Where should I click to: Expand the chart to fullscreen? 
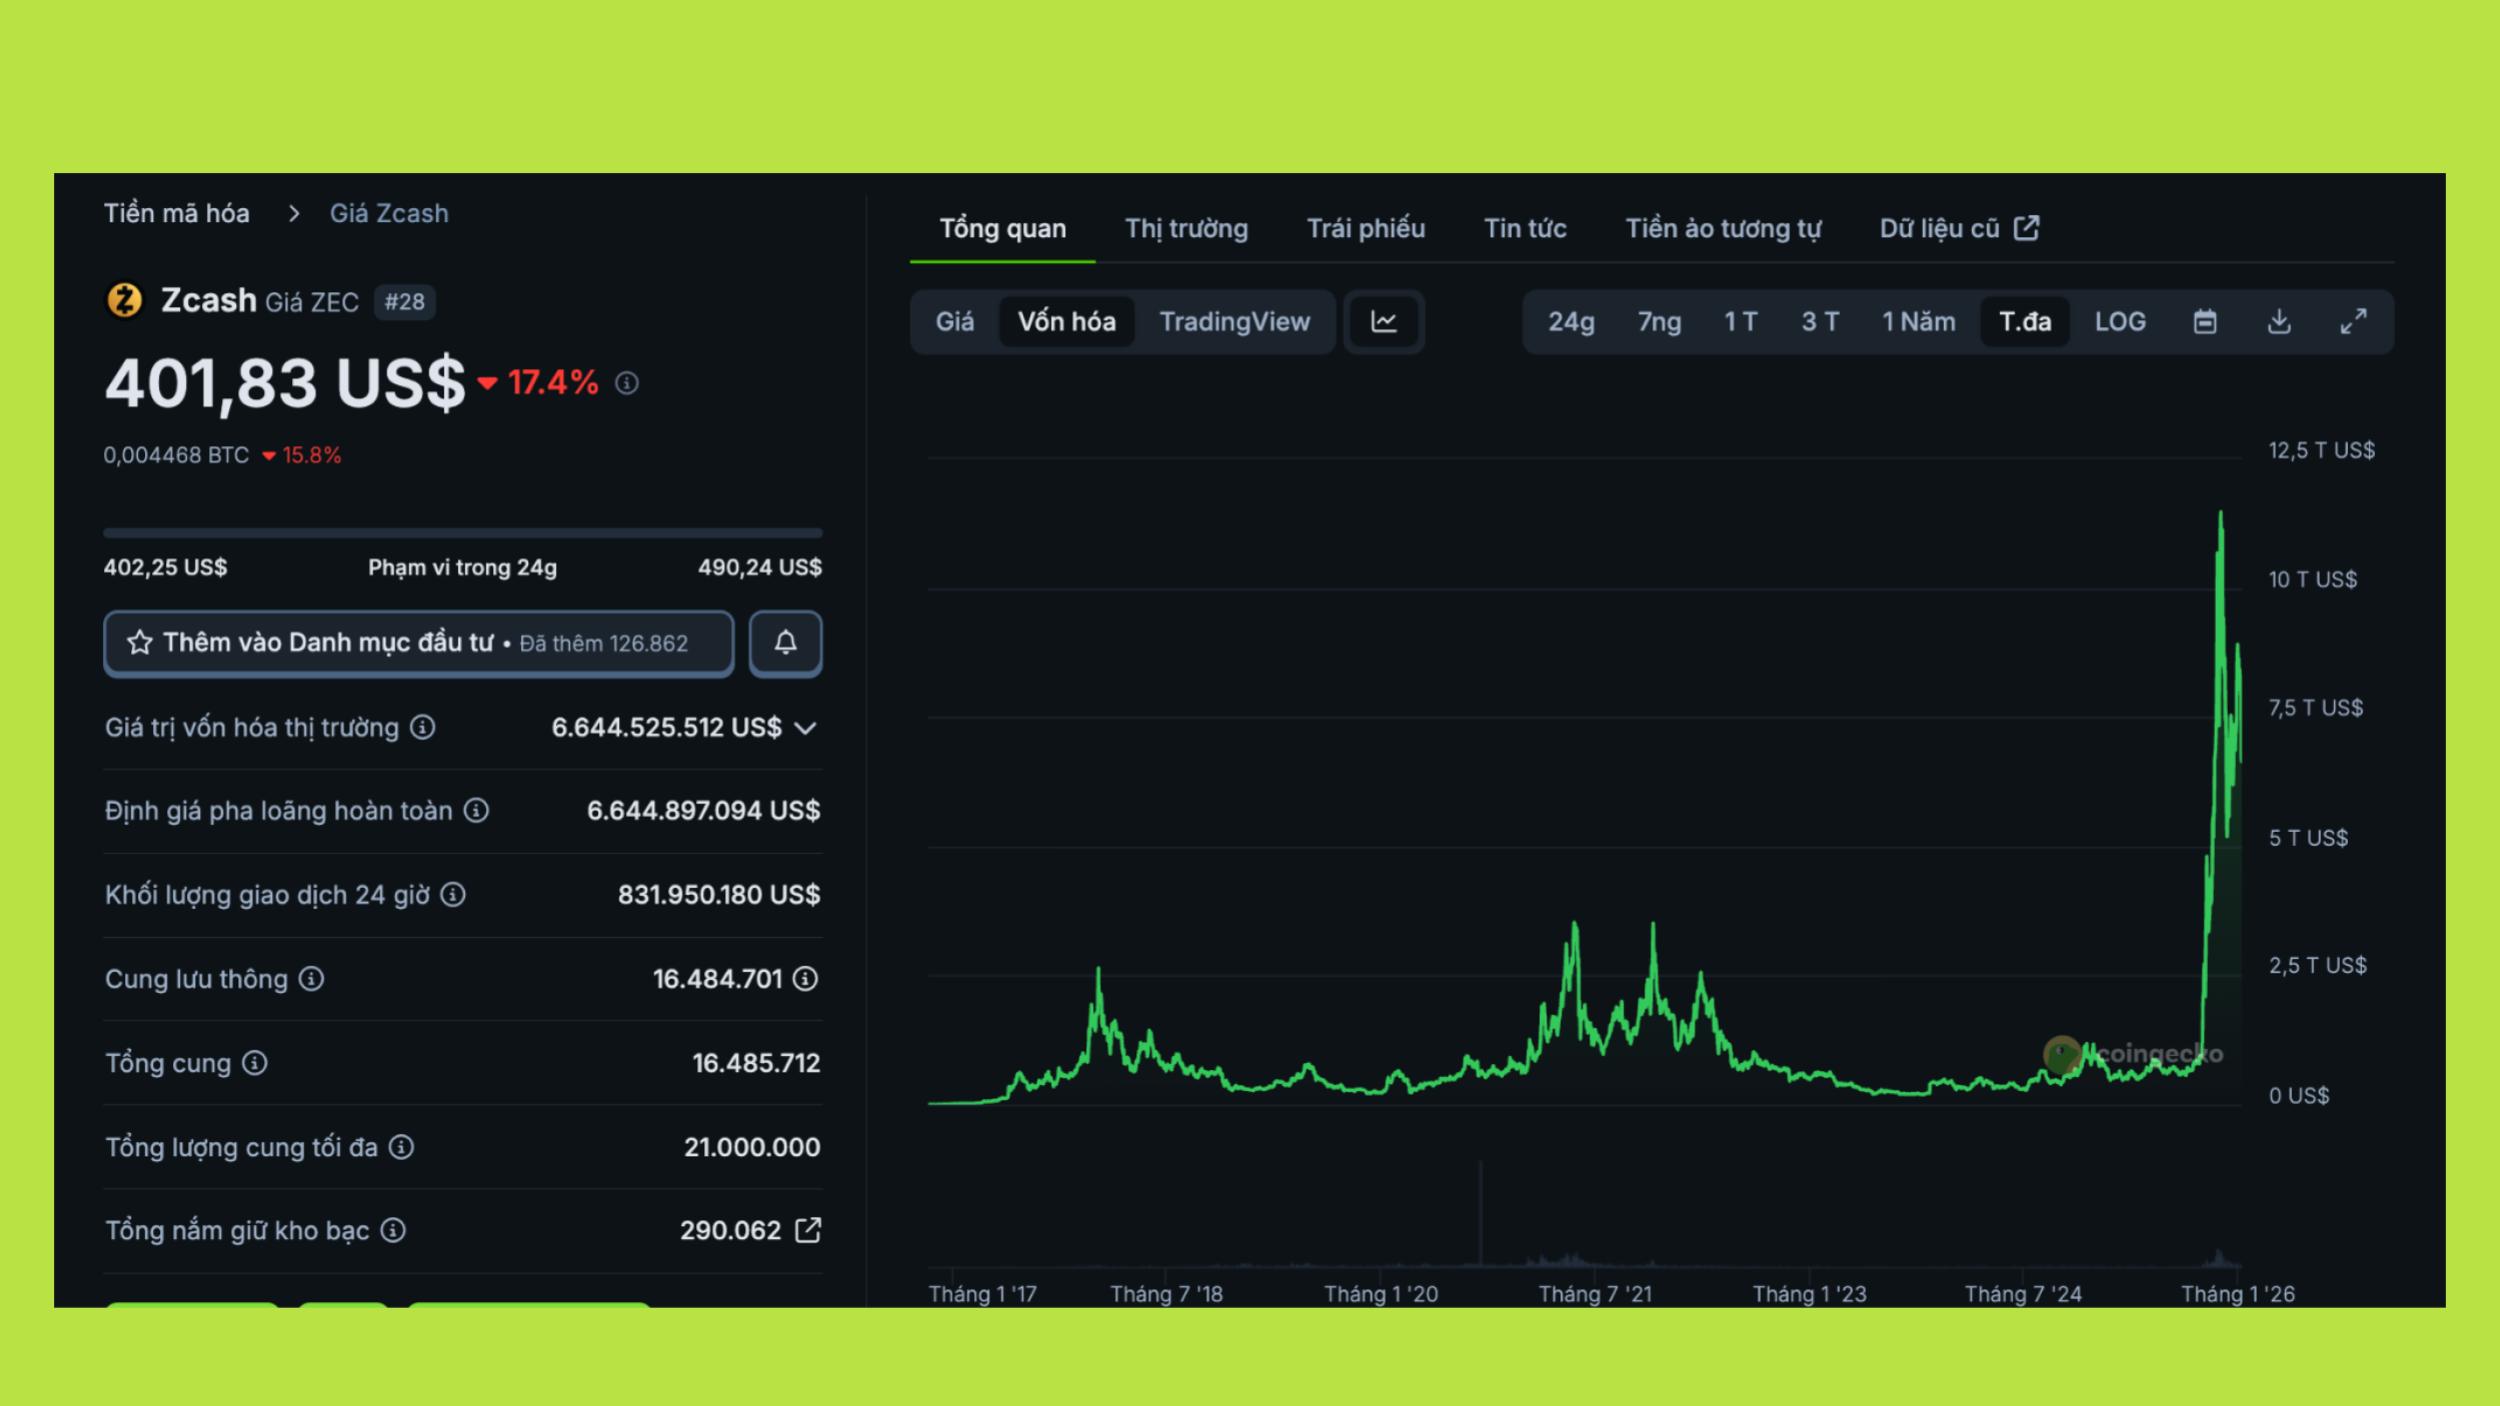(2353, 322)
